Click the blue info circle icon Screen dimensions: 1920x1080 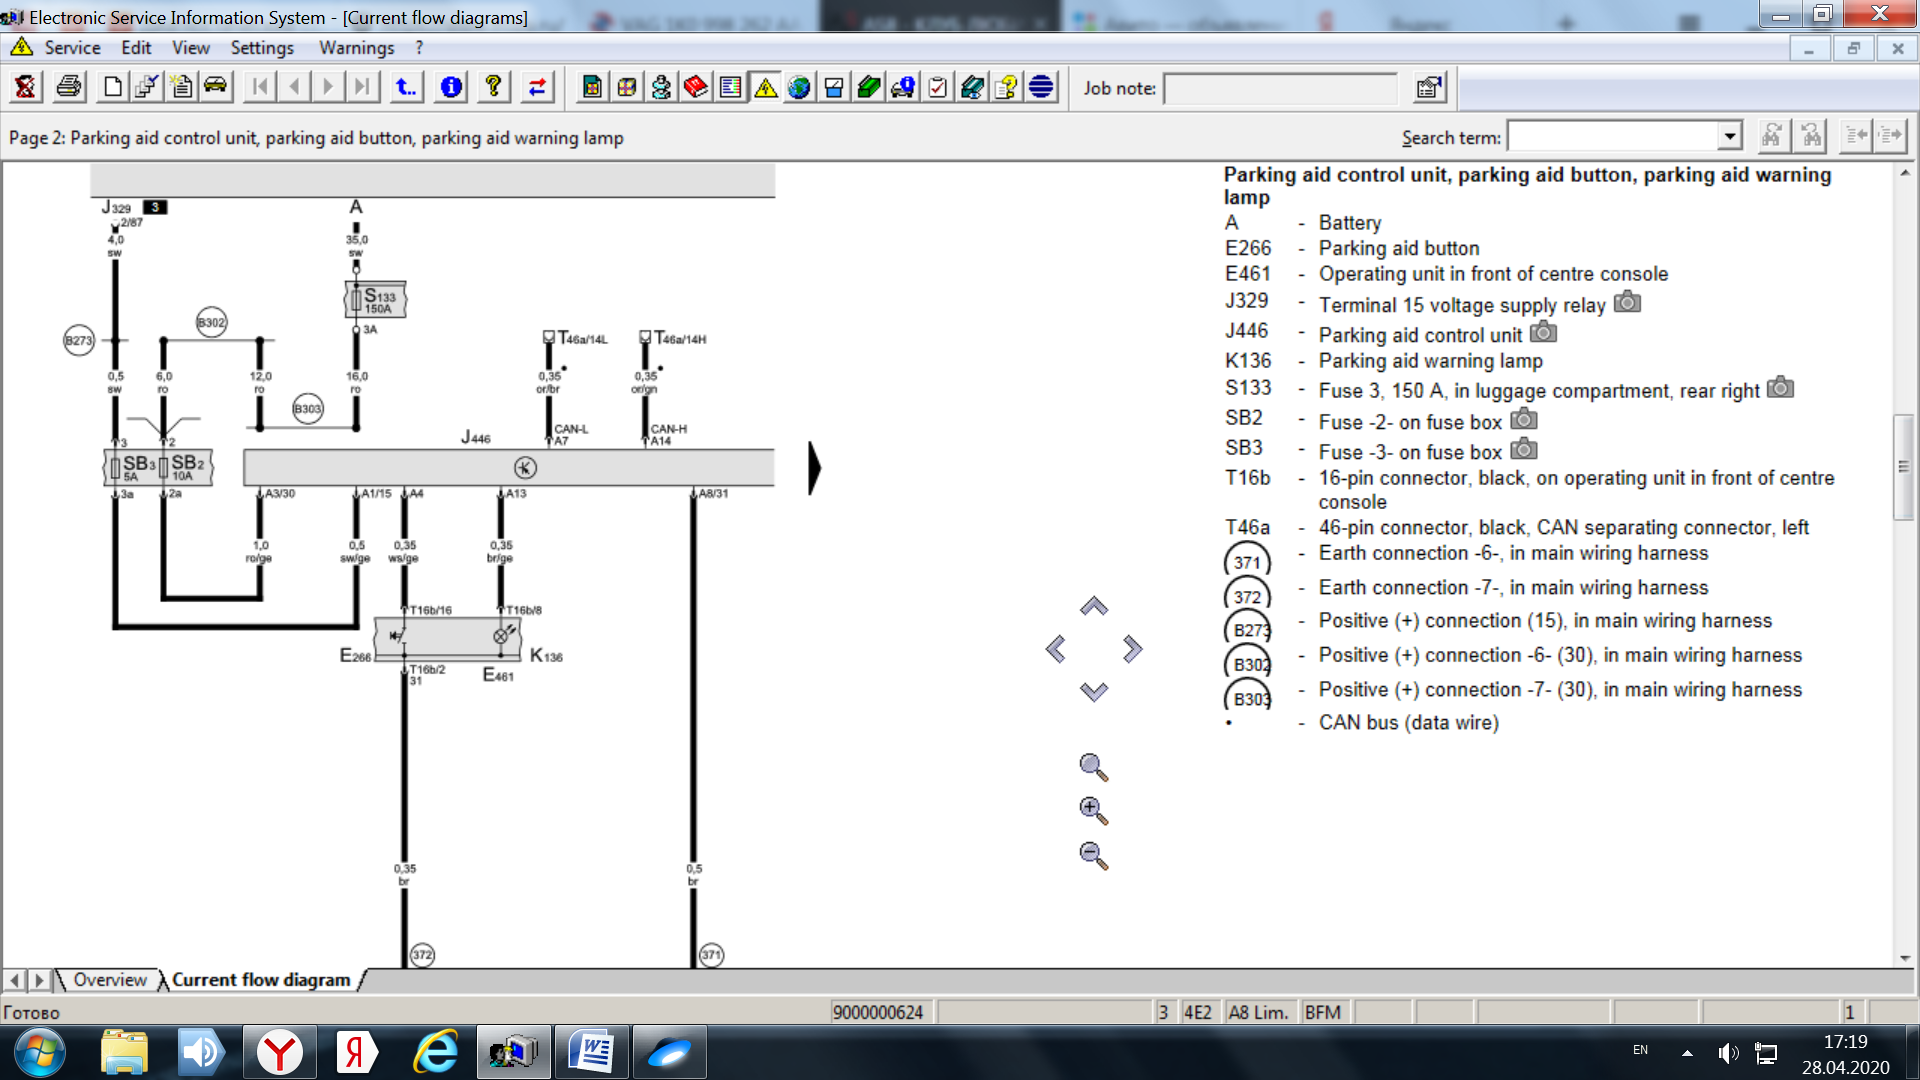click(x=451, y=87)
